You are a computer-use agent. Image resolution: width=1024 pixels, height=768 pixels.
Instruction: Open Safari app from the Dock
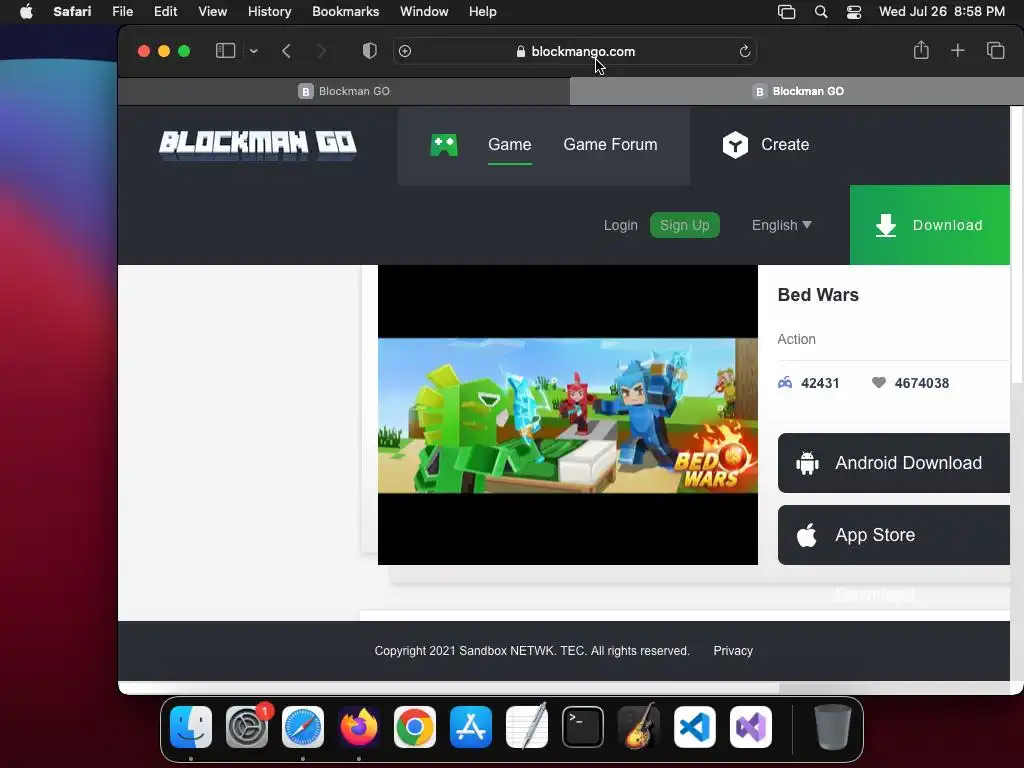(303, 727)
